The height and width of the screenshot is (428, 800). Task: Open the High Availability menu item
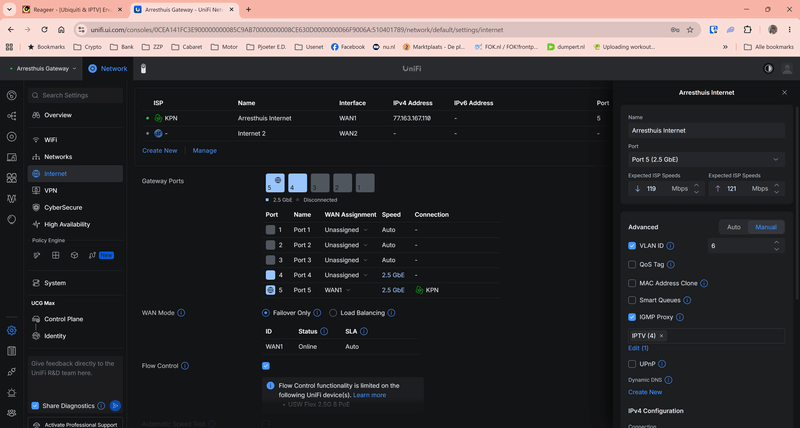[75, 224]
